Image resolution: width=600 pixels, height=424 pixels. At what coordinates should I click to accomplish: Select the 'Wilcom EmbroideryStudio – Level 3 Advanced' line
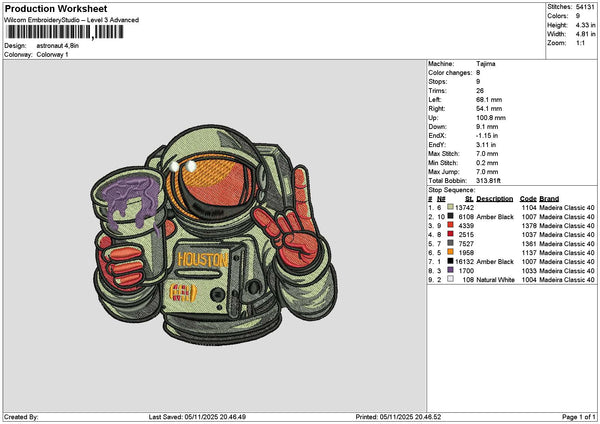(x=72, y=20)
